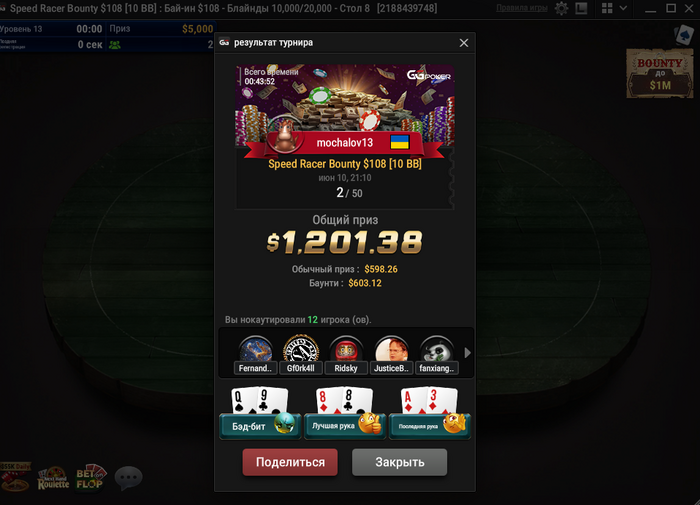Screen dimensions: 700x505
Task: Open the Последняя рука hand replay
Action: pyautogui.click(x=429, y=413)
